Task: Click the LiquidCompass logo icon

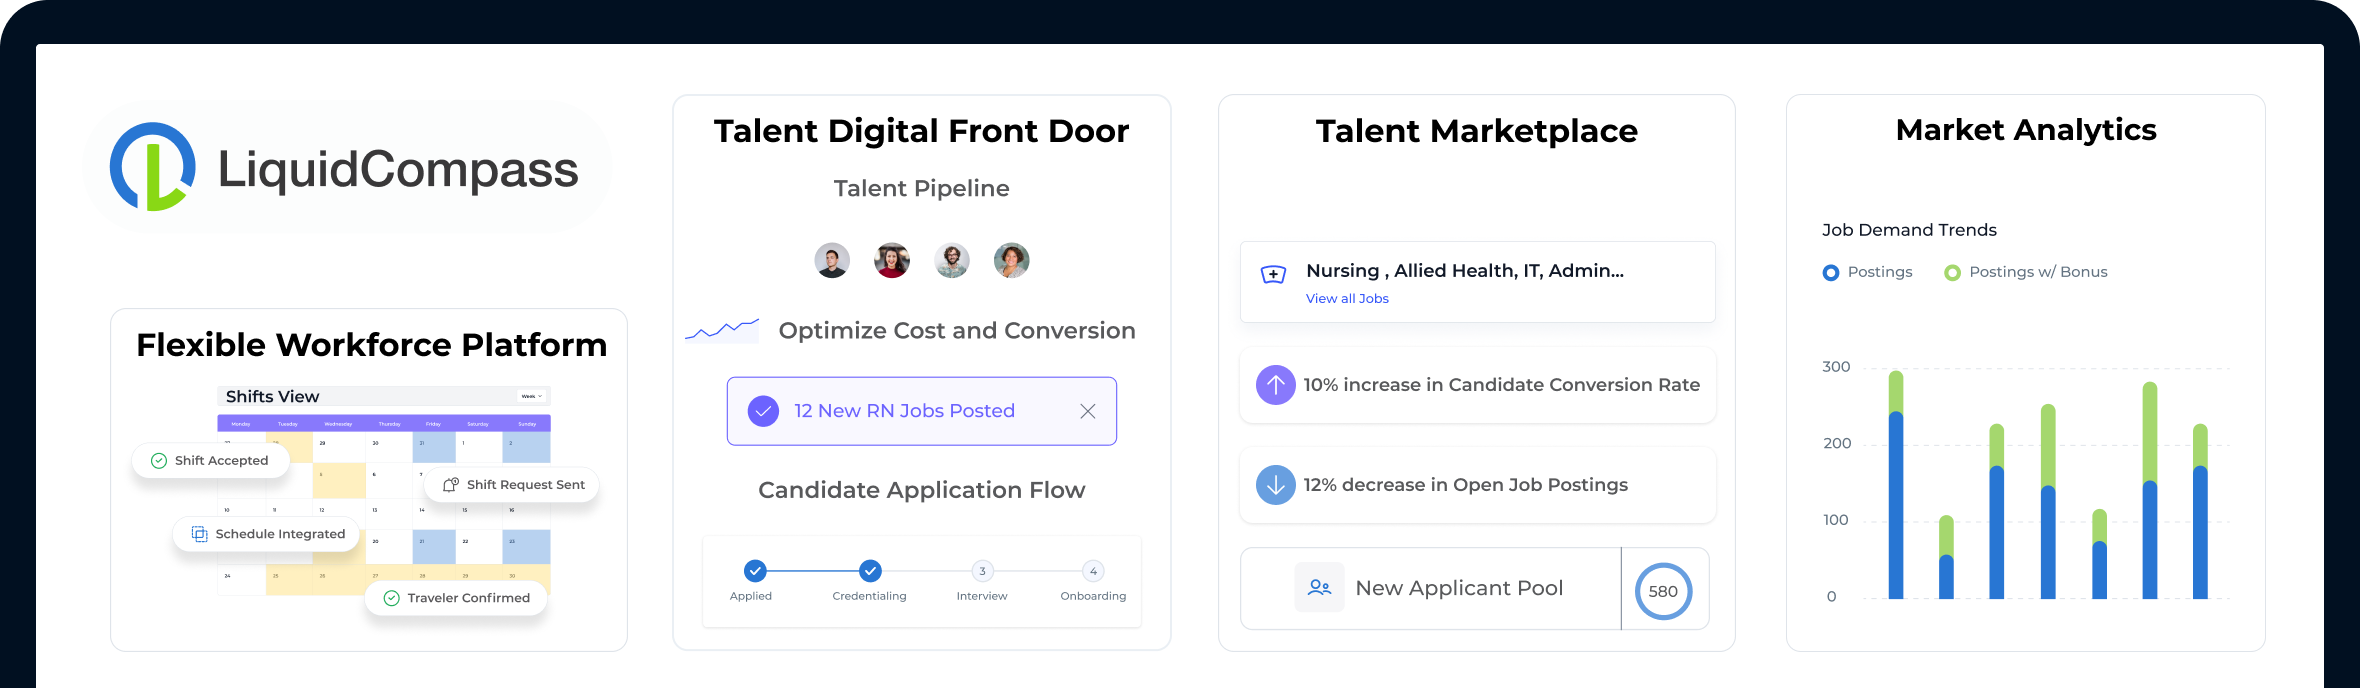Action: click(152, 167)
